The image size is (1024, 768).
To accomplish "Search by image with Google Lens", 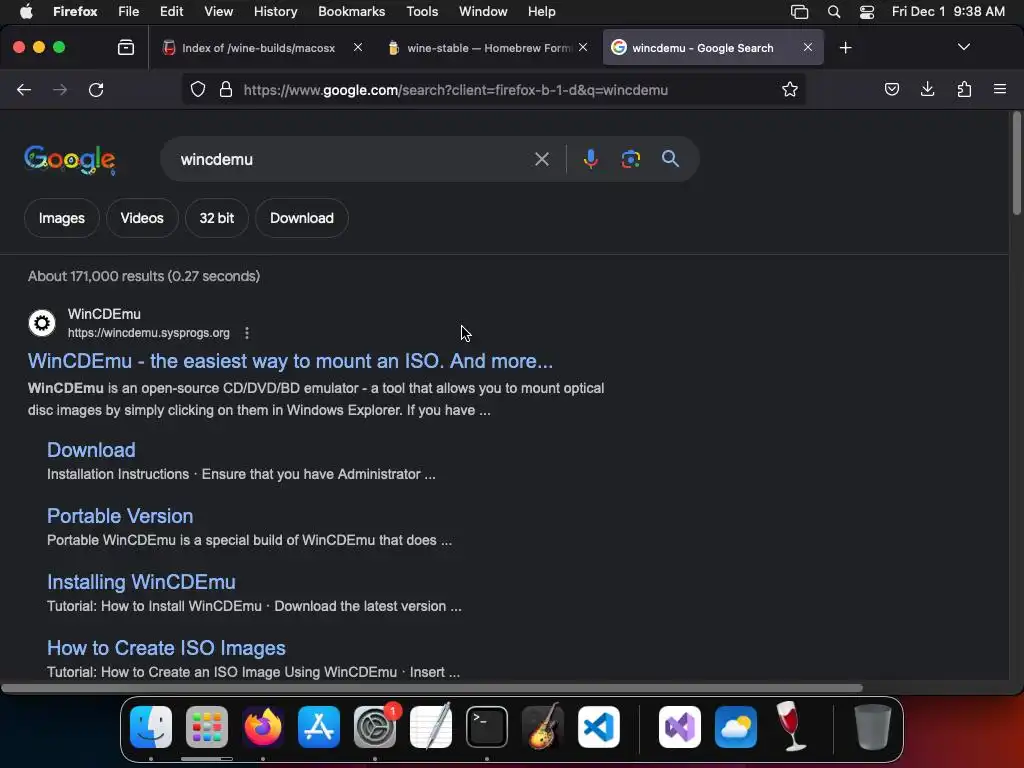I will 630,159.
